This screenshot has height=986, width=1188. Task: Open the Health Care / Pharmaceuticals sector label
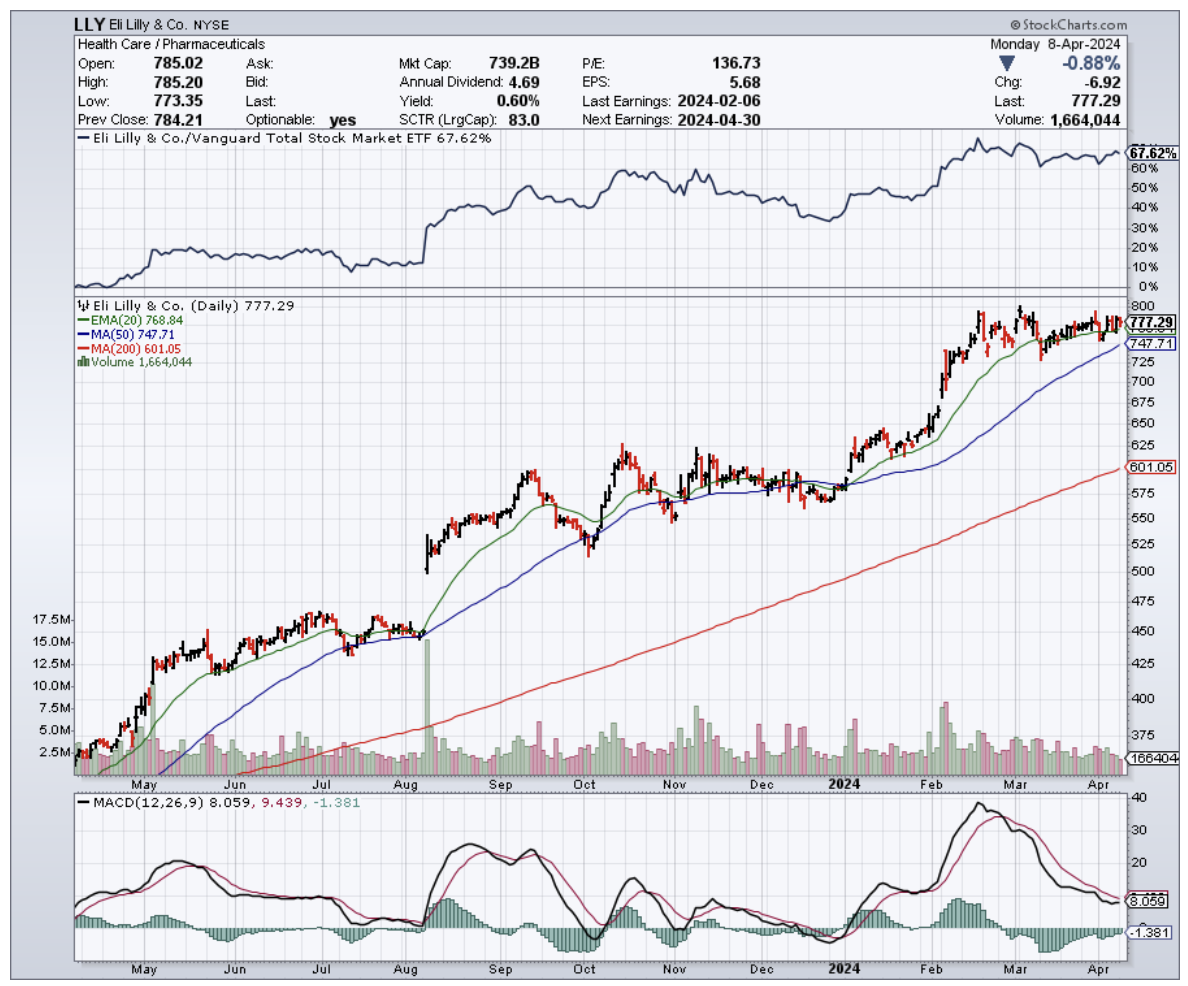click(x=171, y=44)
